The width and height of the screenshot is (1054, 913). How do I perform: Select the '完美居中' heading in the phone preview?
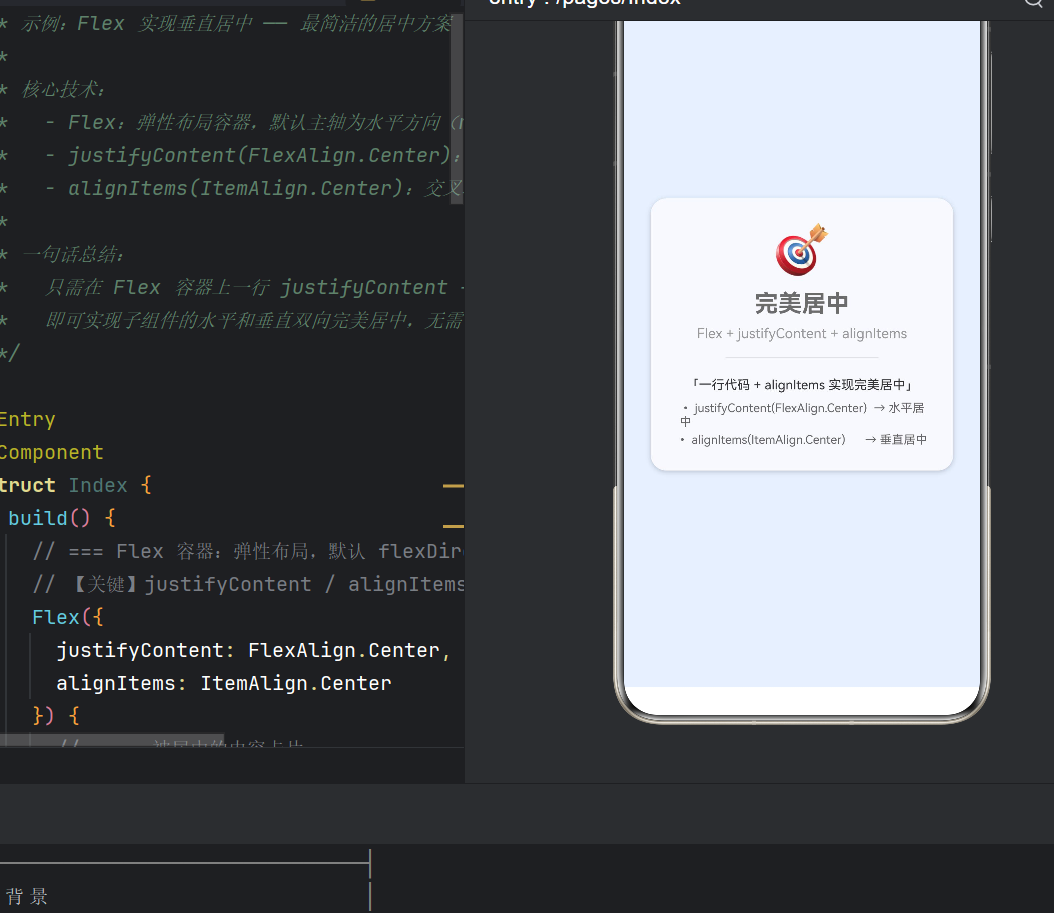click(801, 303)
